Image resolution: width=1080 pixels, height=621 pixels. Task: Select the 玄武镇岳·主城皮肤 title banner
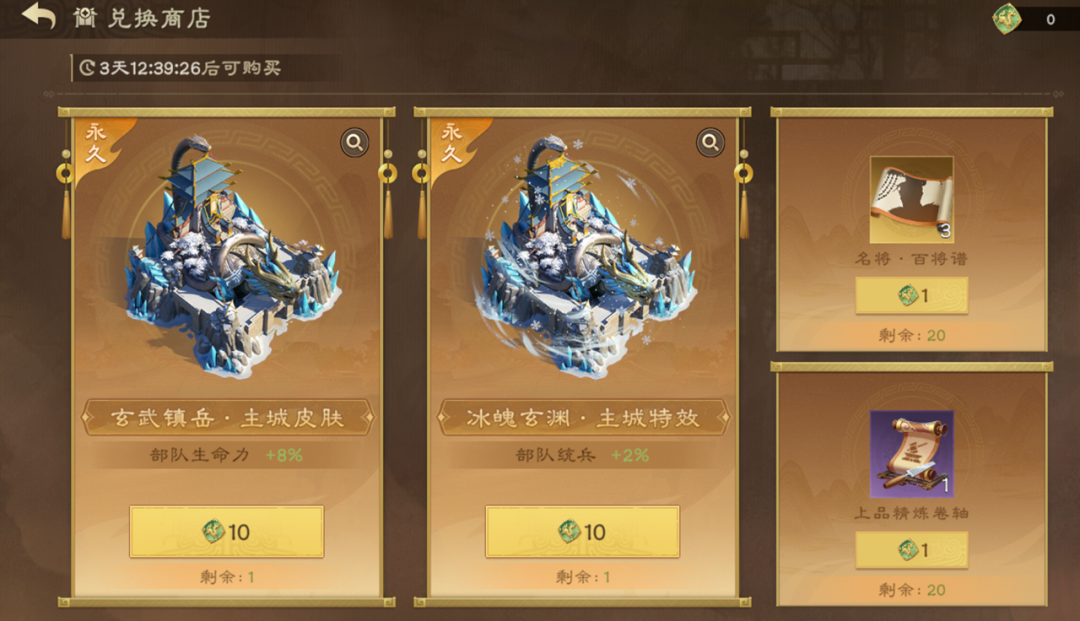(227, 417)
